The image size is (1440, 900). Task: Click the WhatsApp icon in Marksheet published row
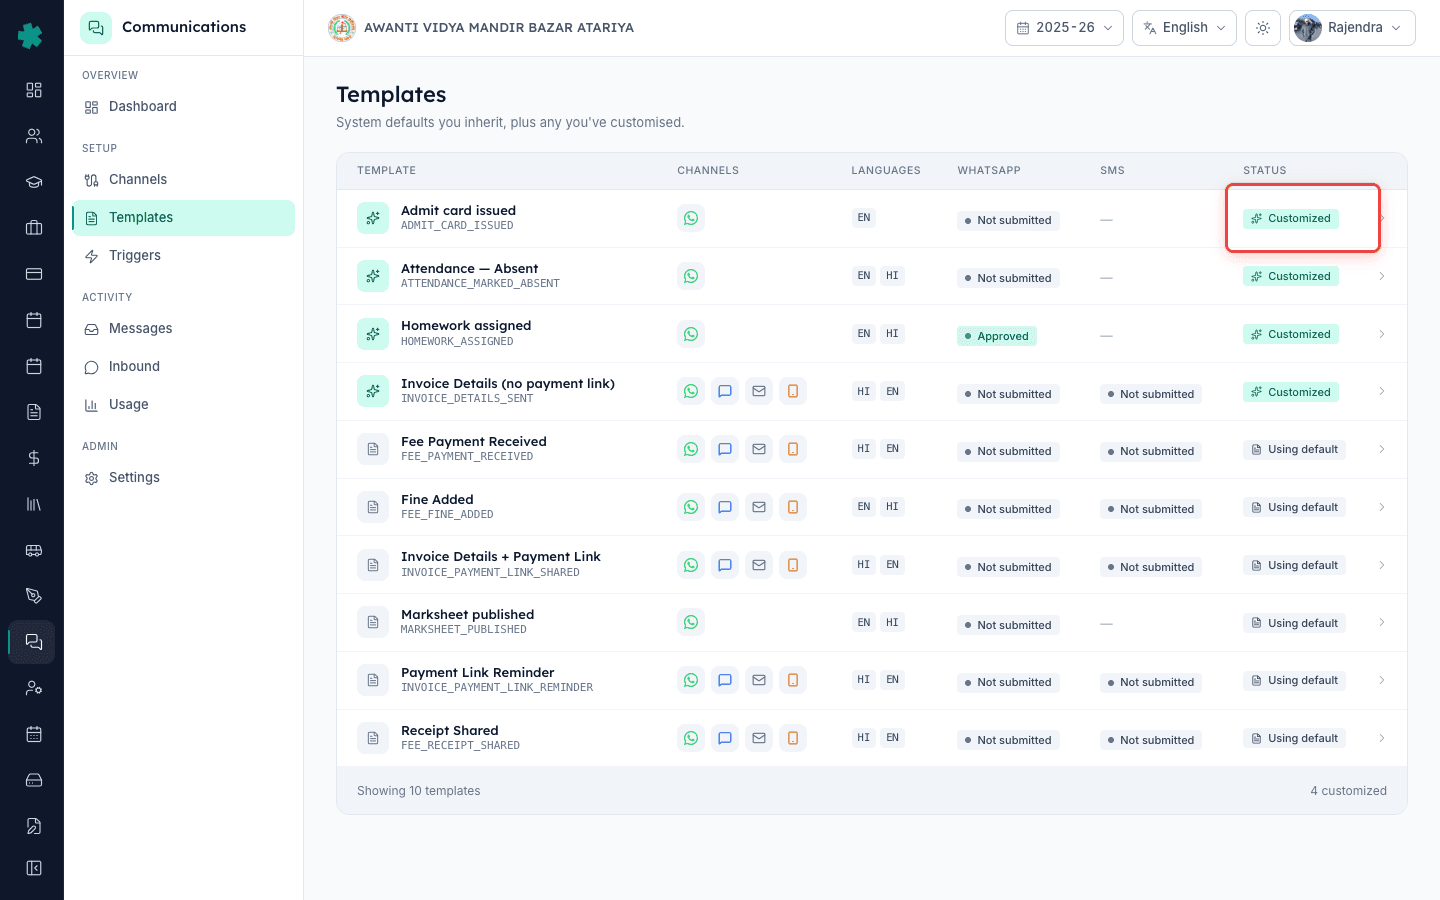tap(691, 622)
